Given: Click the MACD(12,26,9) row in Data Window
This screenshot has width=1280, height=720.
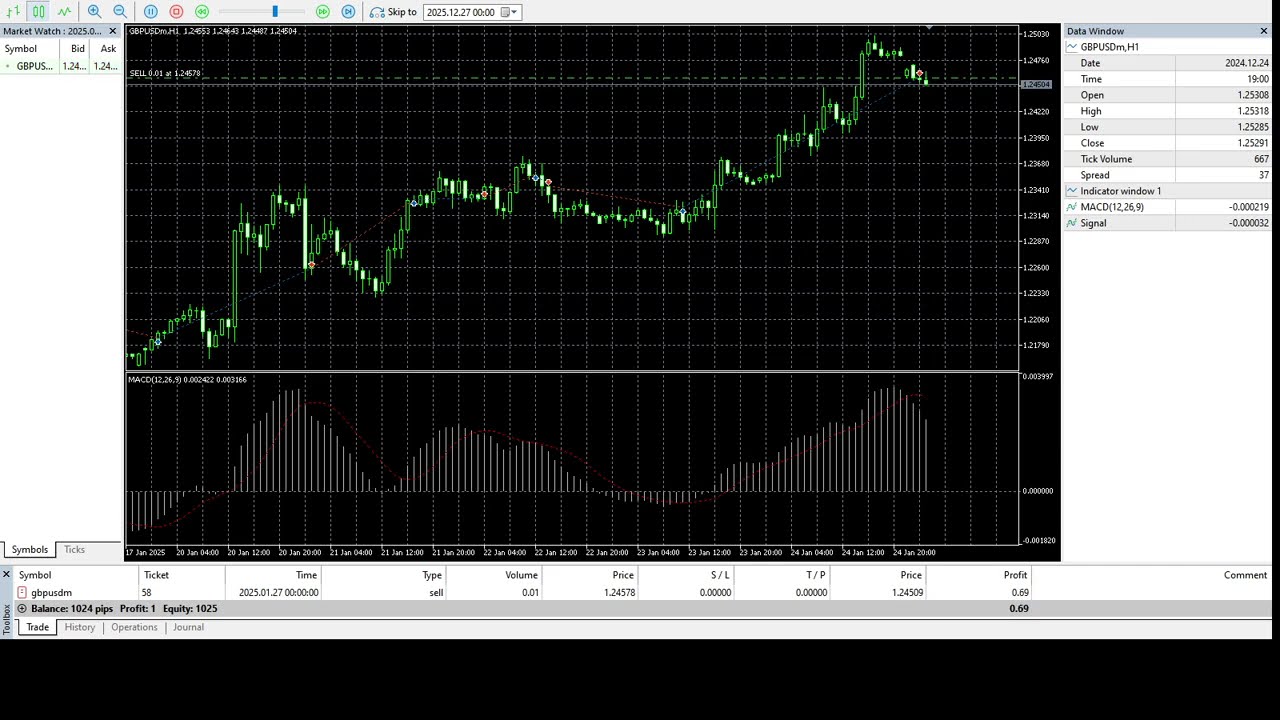Looking at the screenshot, I should click(1167, 207).
